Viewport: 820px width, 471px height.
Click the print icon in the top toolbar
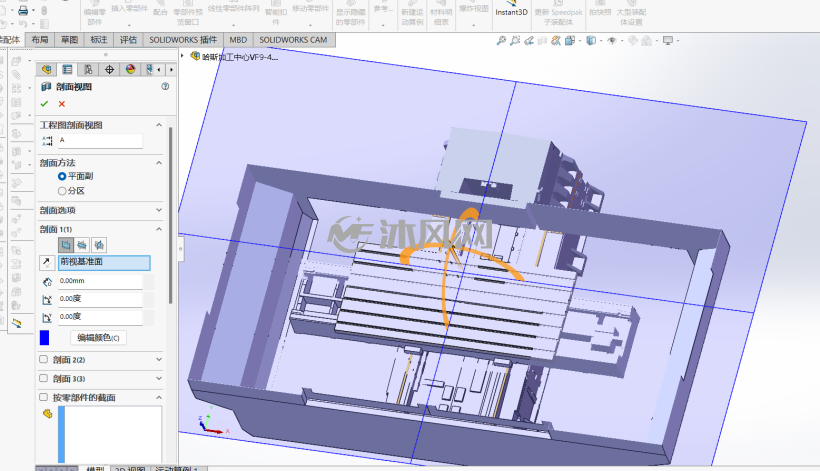(x=23, y=10)
